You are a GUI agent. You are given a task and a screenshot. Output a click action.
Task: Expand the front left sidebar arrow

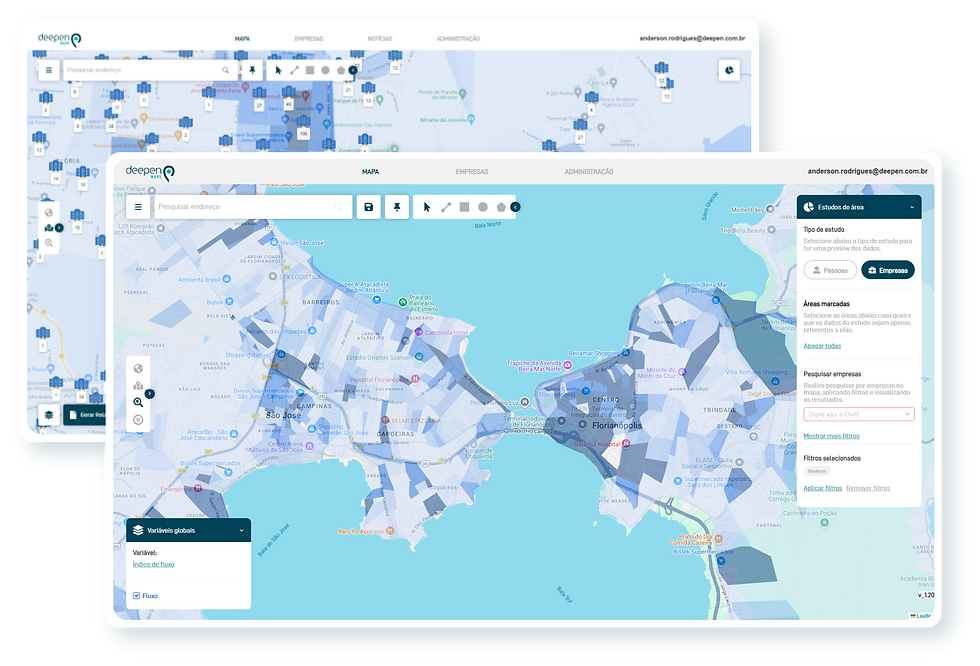pos(150,394)
